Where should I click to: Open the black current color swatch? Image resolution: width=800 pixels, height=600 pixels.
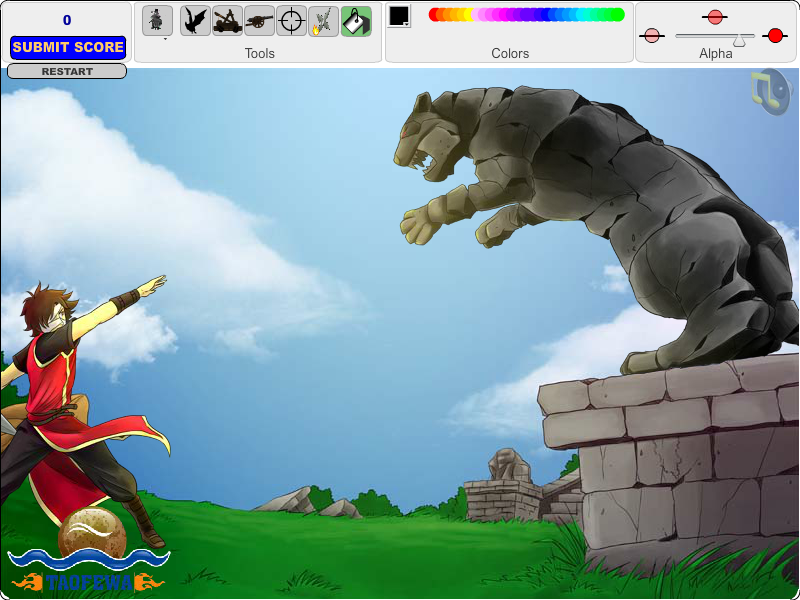point(399,16)
